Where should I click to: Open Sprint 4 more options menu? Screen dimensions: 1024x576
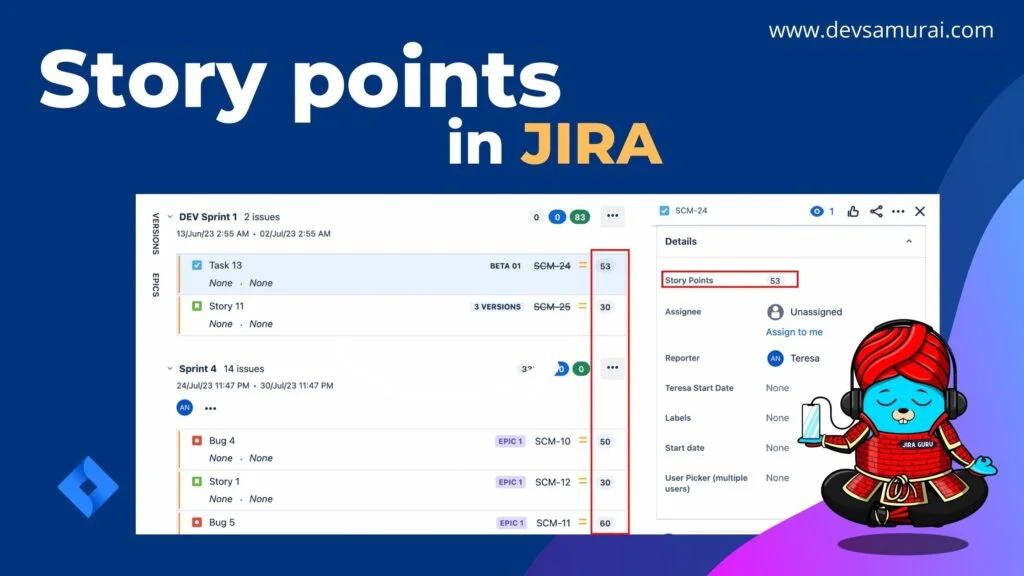tap(612, 368)
